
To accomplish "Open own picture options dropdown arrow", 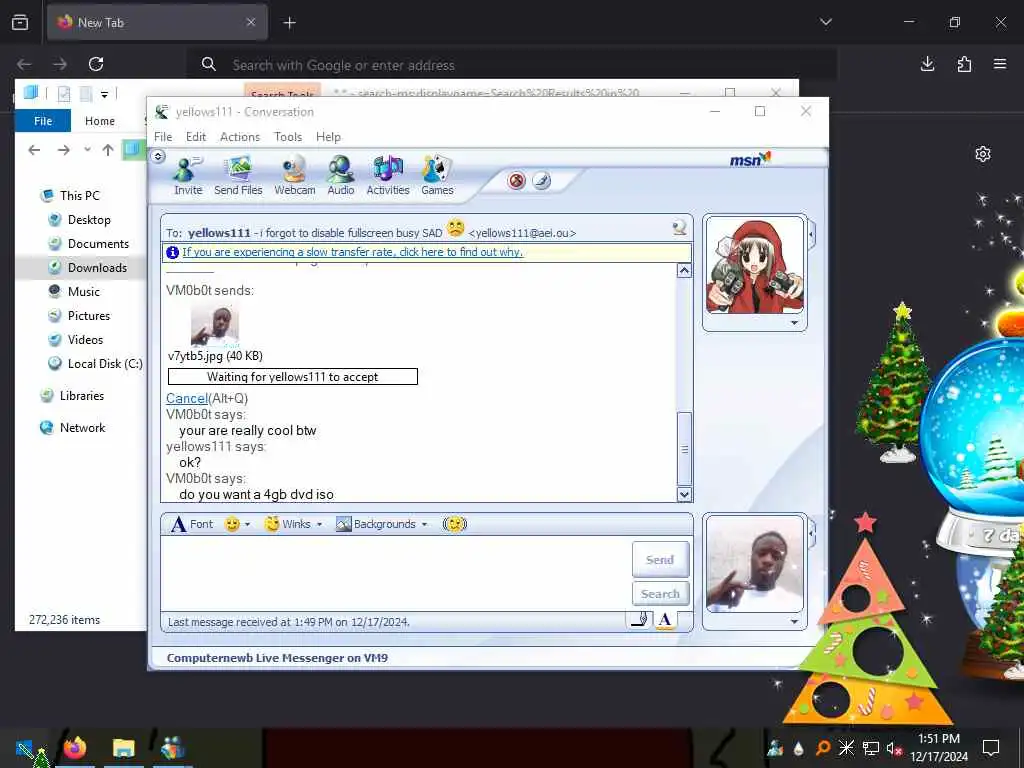I will coord(794,621).
